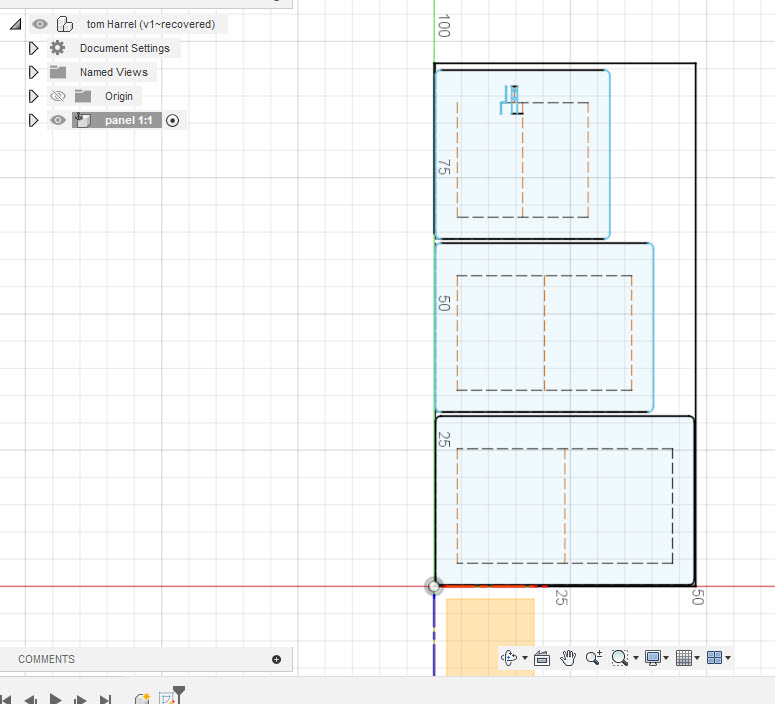The height and width of the screenshot is (704, 775).
Task: Activate the panel 1:1 radio button
Action: pos(172,120)
